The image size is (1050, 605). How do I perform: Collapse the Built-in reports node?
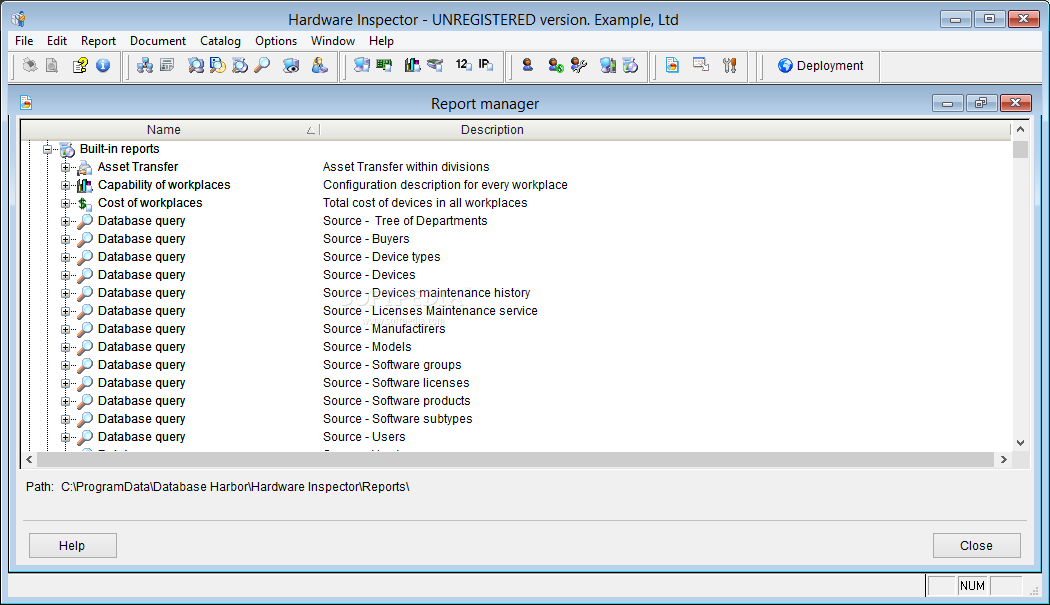[48, 149]
